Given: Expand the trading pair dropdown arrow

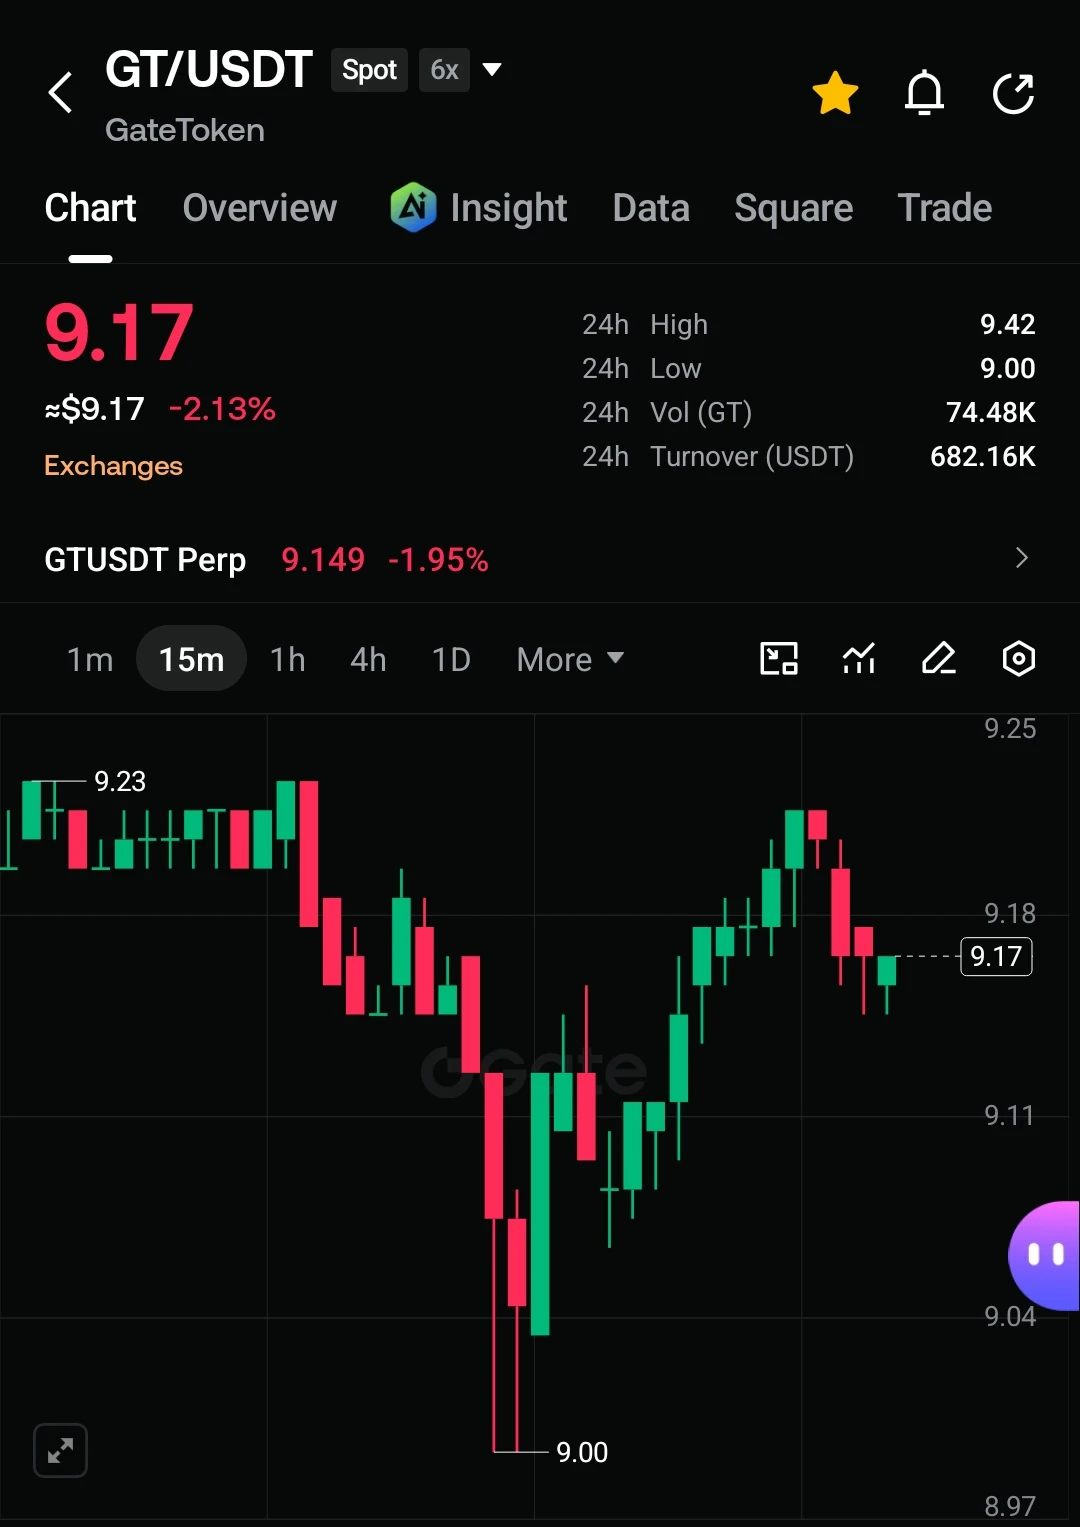Looking at the screenshot, I should (x=492, y=70).
